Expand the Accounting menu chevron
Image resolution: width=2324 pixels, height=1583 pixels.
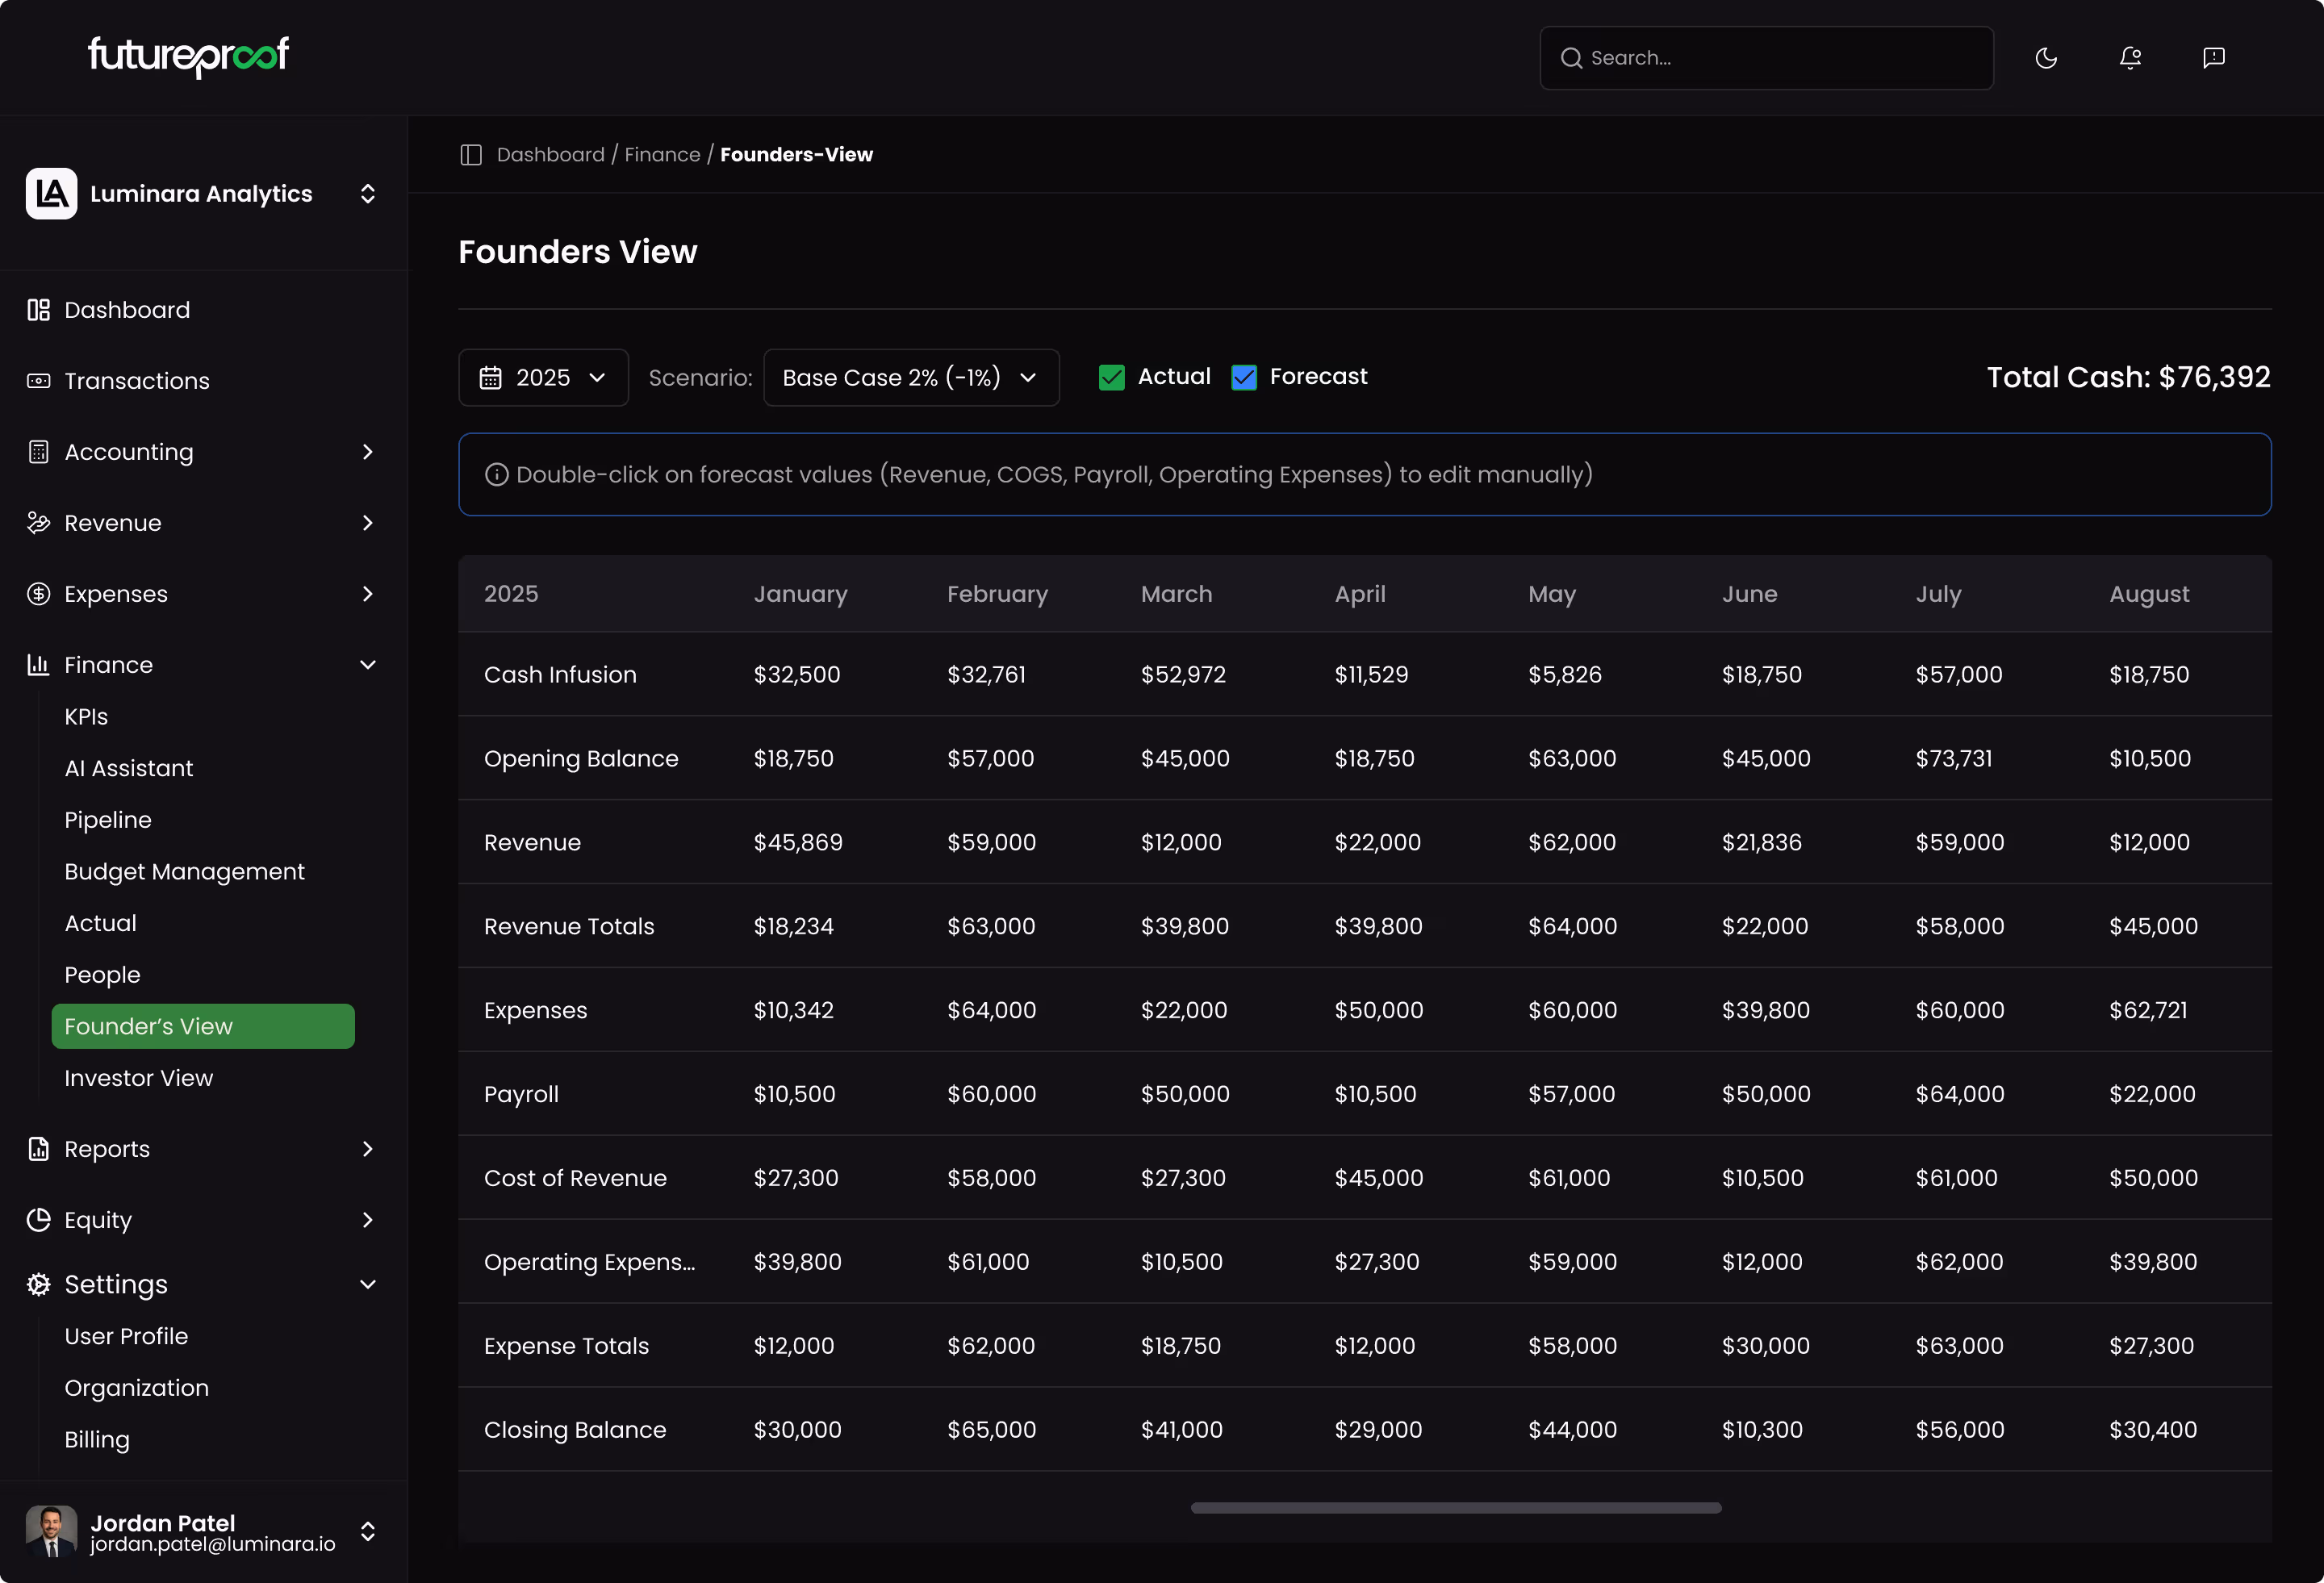367,452
